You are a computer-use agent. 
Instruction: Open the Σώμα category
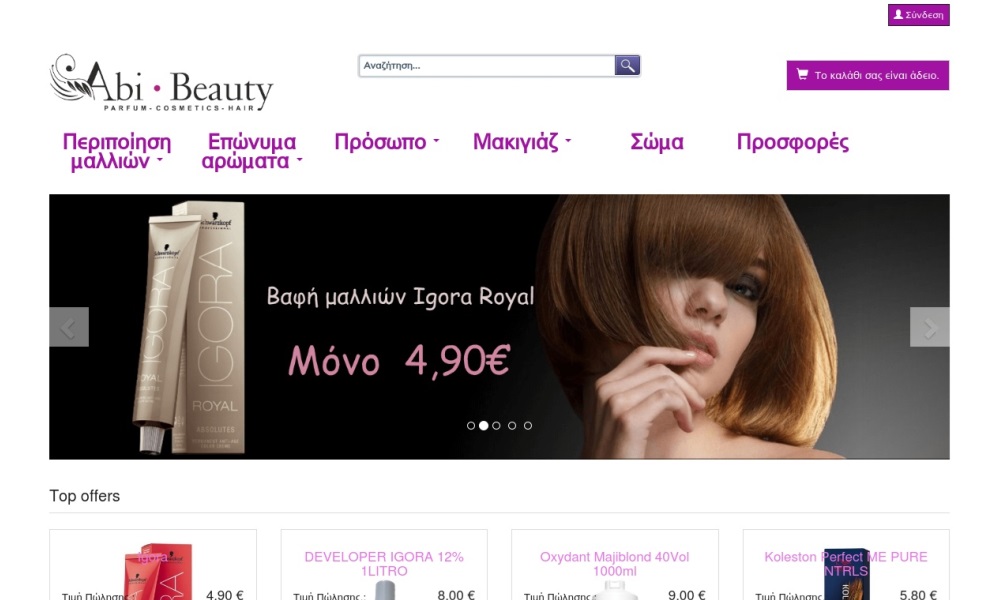pos(657,142)
